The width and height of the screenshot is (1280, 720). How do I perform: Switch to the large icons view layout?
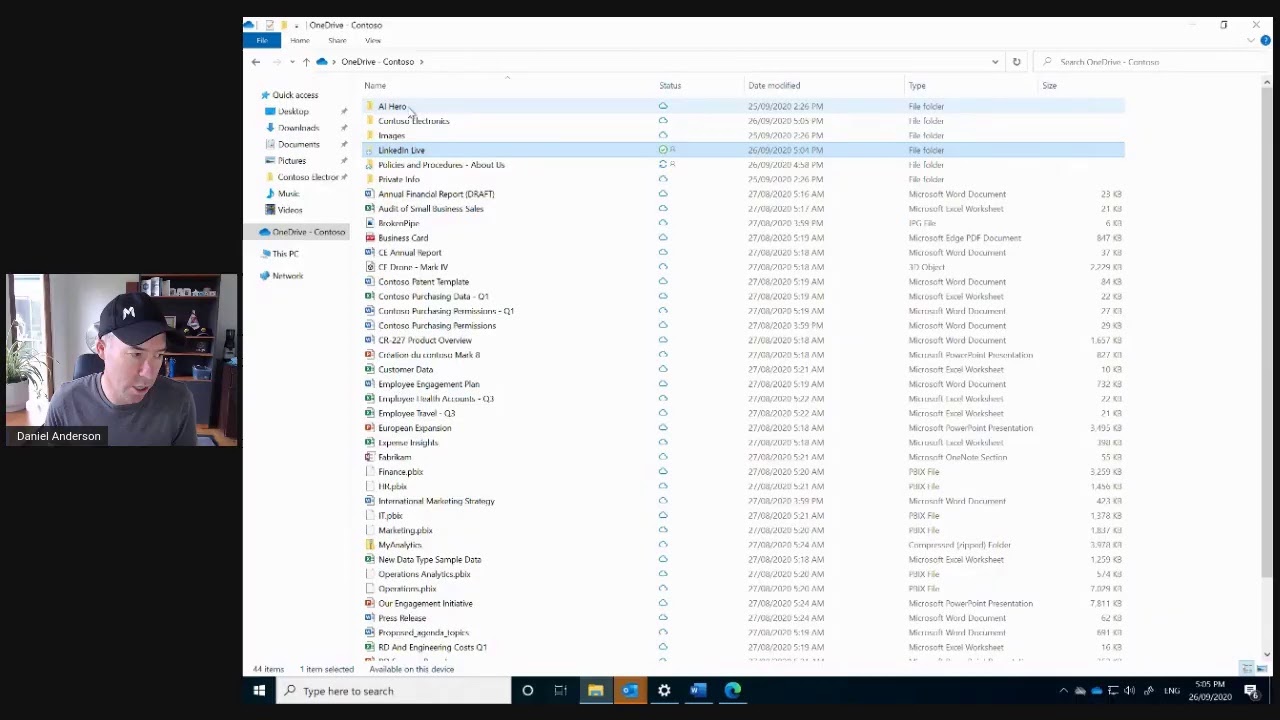pyautogui.click(x=1261, y=669)
